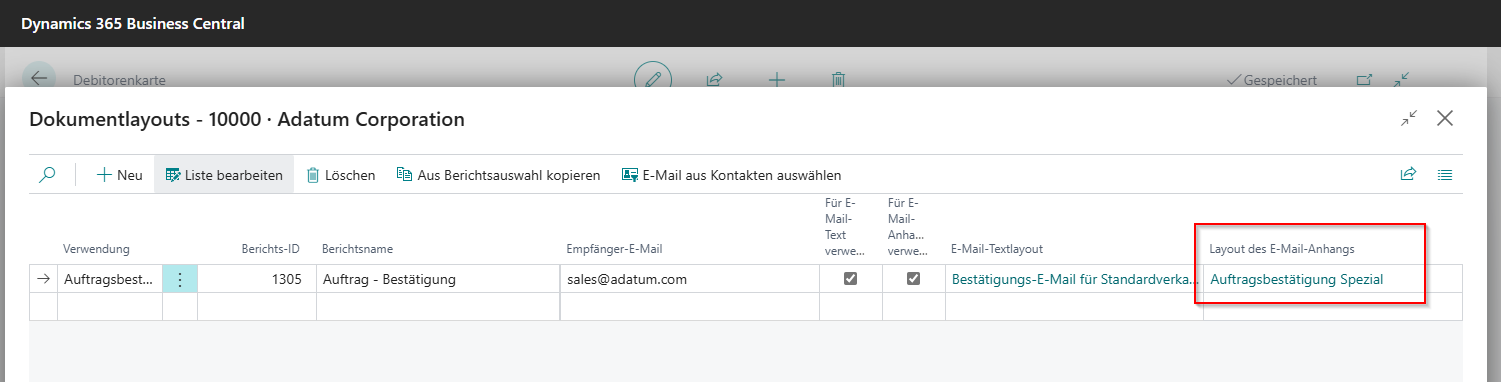Click the Gespeichert status indicator
Screen dimensions: 1501x382
(x=1271, y=80)
